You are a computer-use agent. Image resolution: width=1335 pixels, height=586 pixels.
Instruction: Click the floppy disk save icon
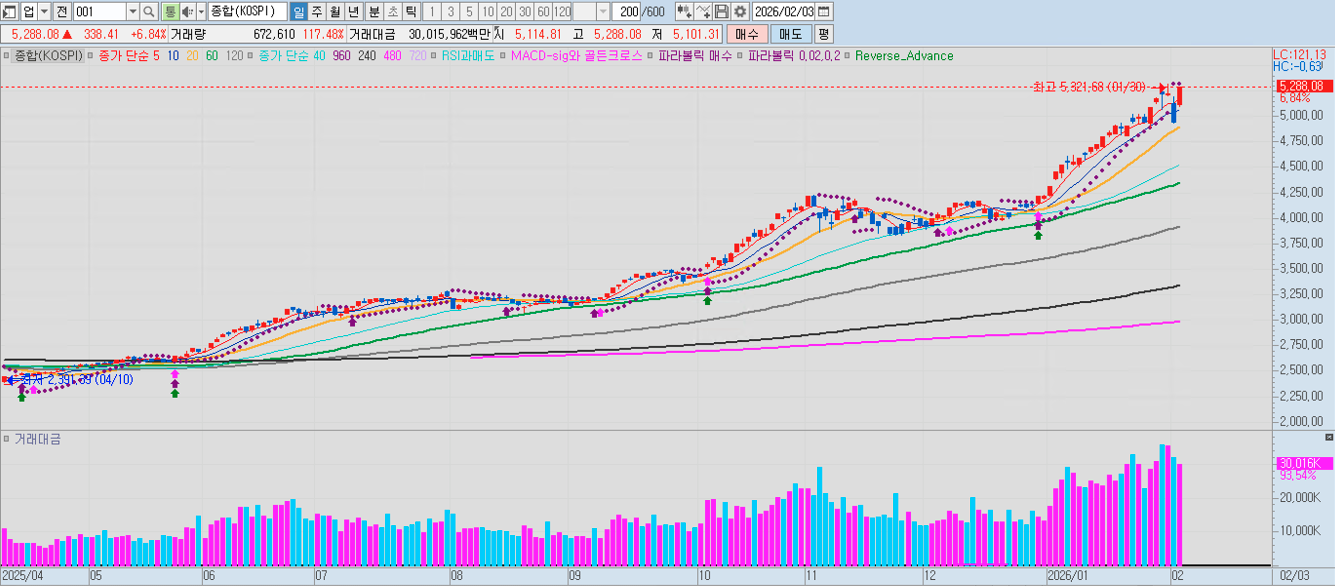pos(722,11)
